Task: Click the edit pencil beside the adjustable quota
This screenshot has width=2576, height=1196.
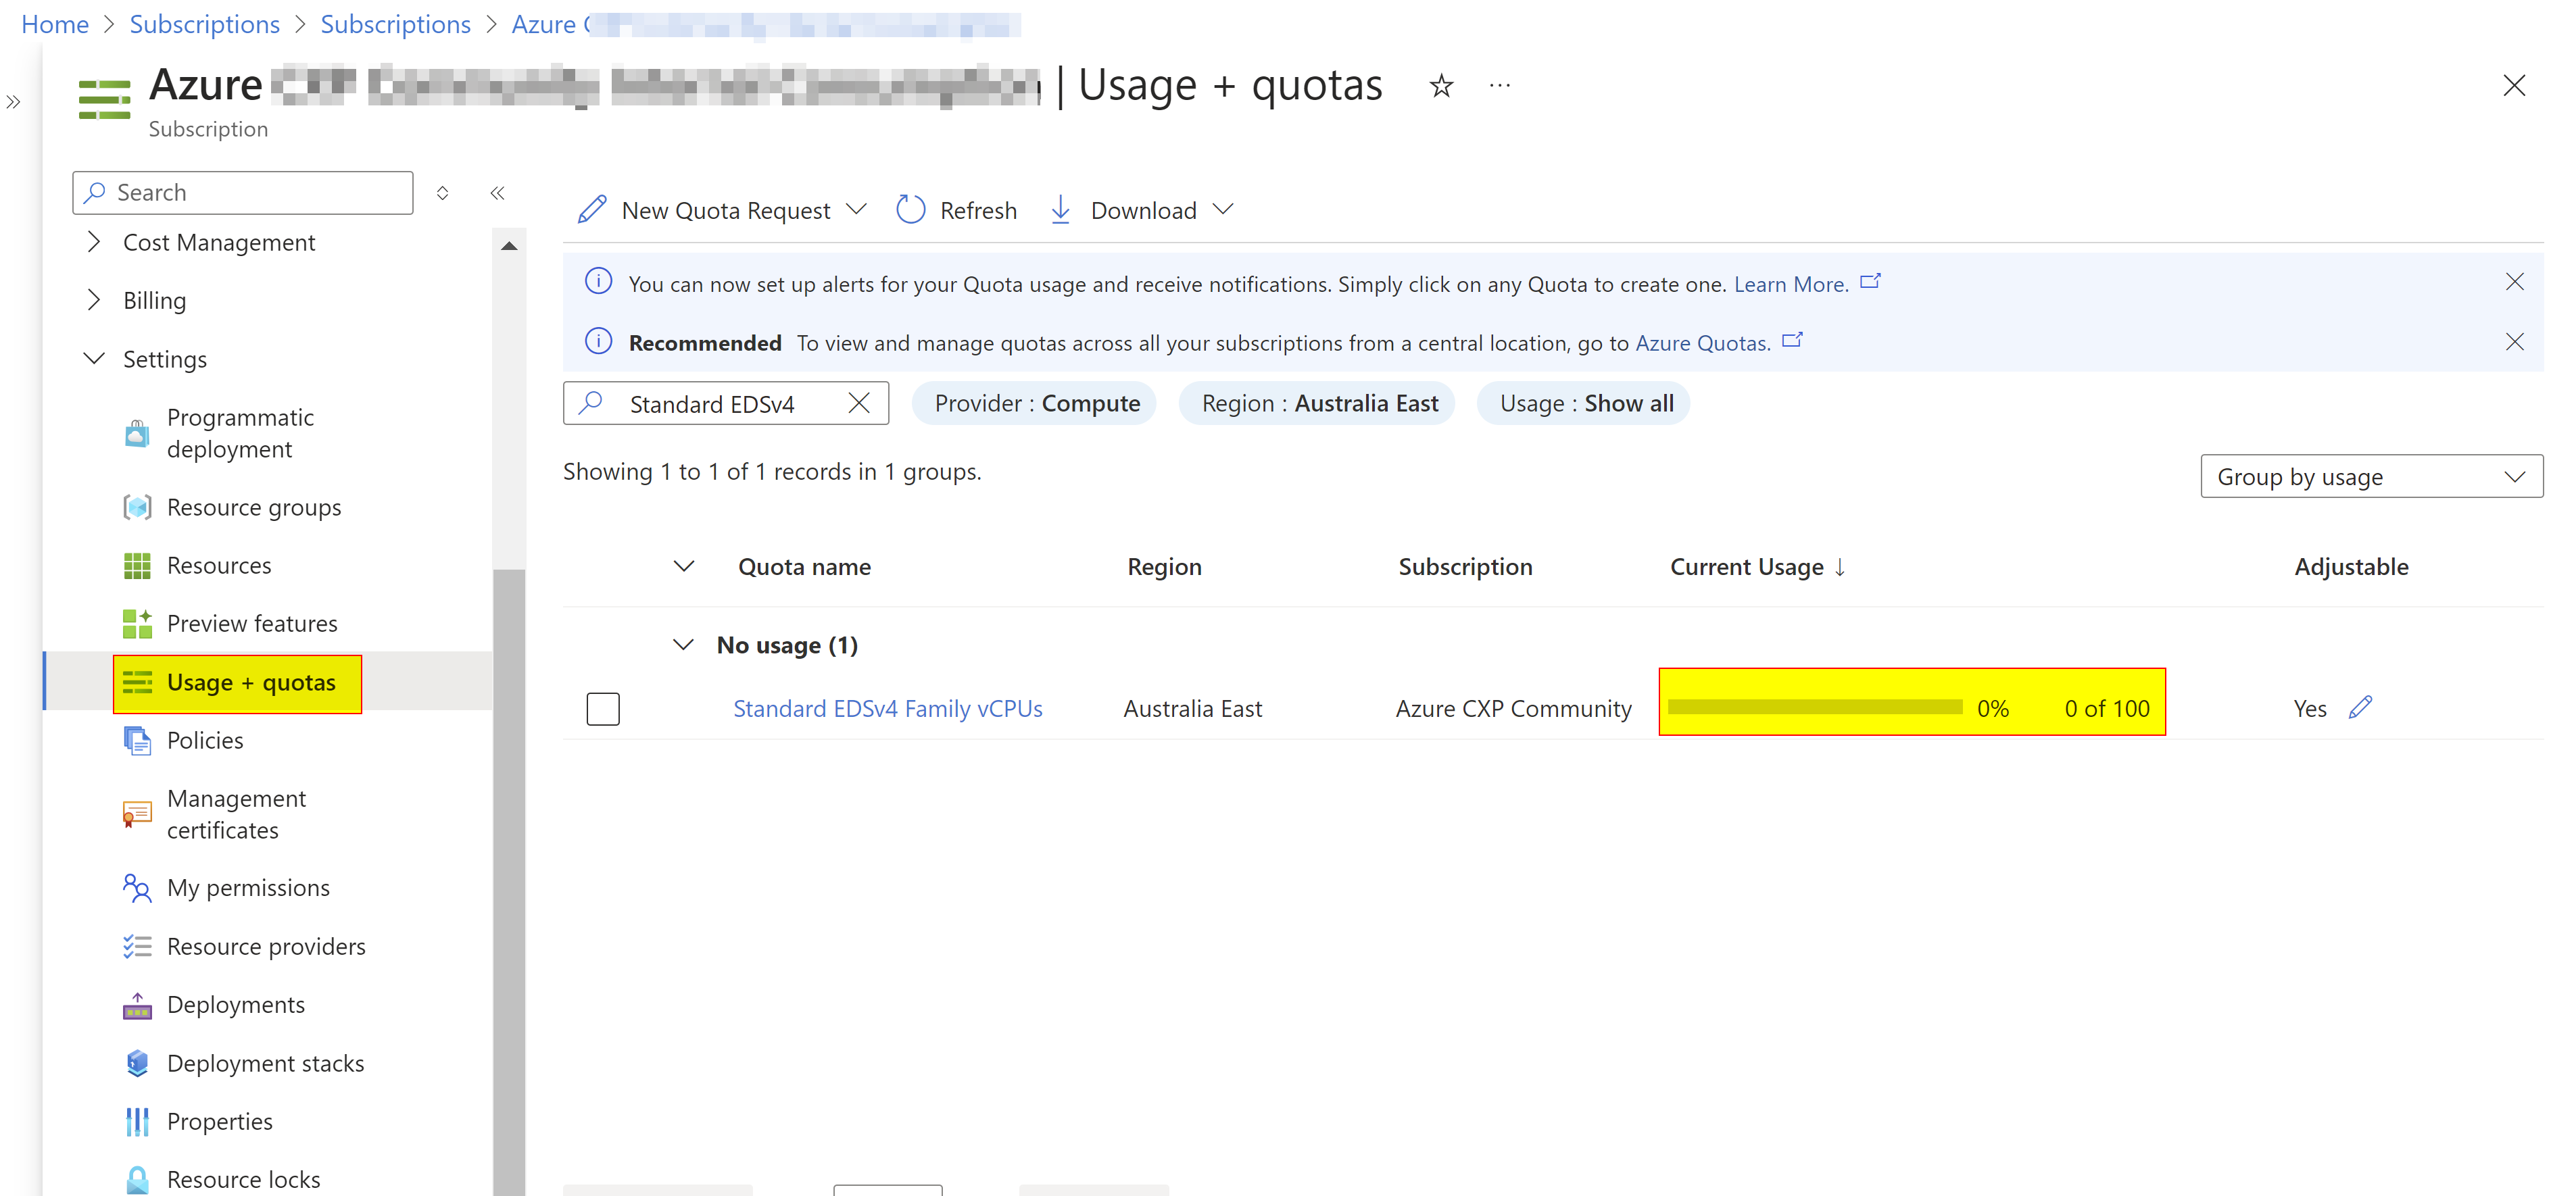Action: (2362, 707)
